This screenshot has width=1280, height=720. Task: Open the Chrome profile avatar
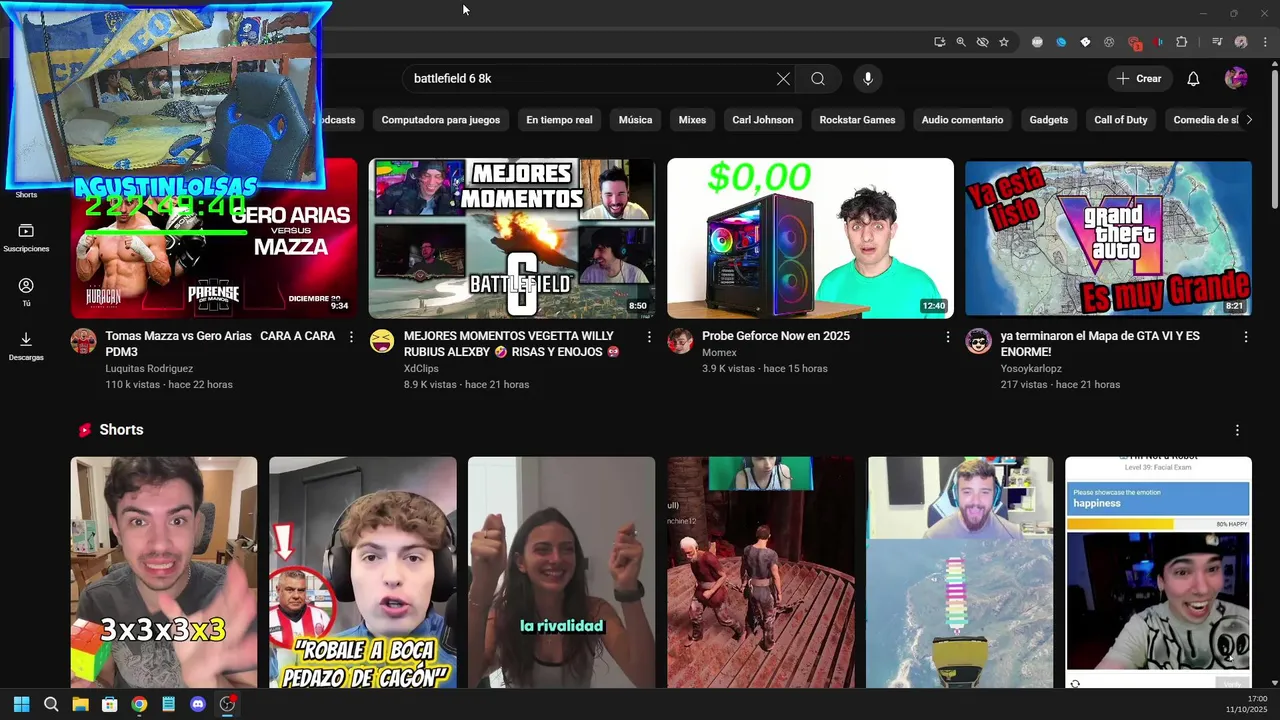tap(1241, 42)
